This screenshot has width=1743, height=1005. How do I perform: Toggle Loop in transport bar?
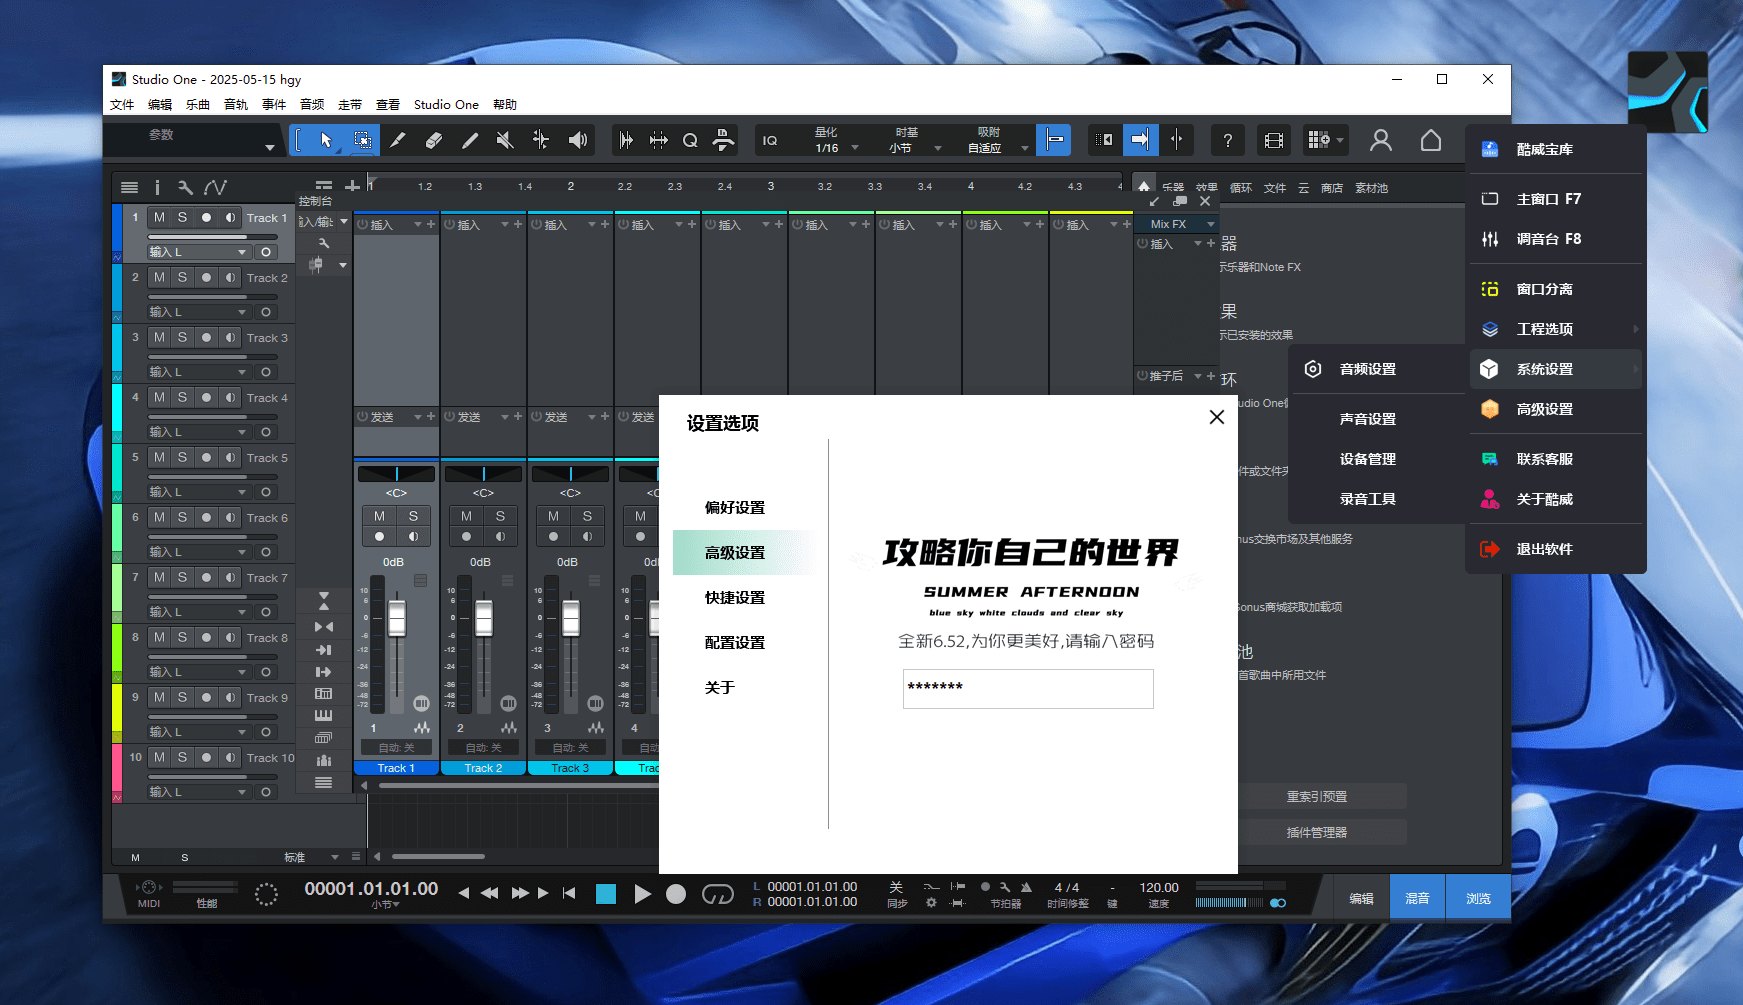click(x=717, y=894)
